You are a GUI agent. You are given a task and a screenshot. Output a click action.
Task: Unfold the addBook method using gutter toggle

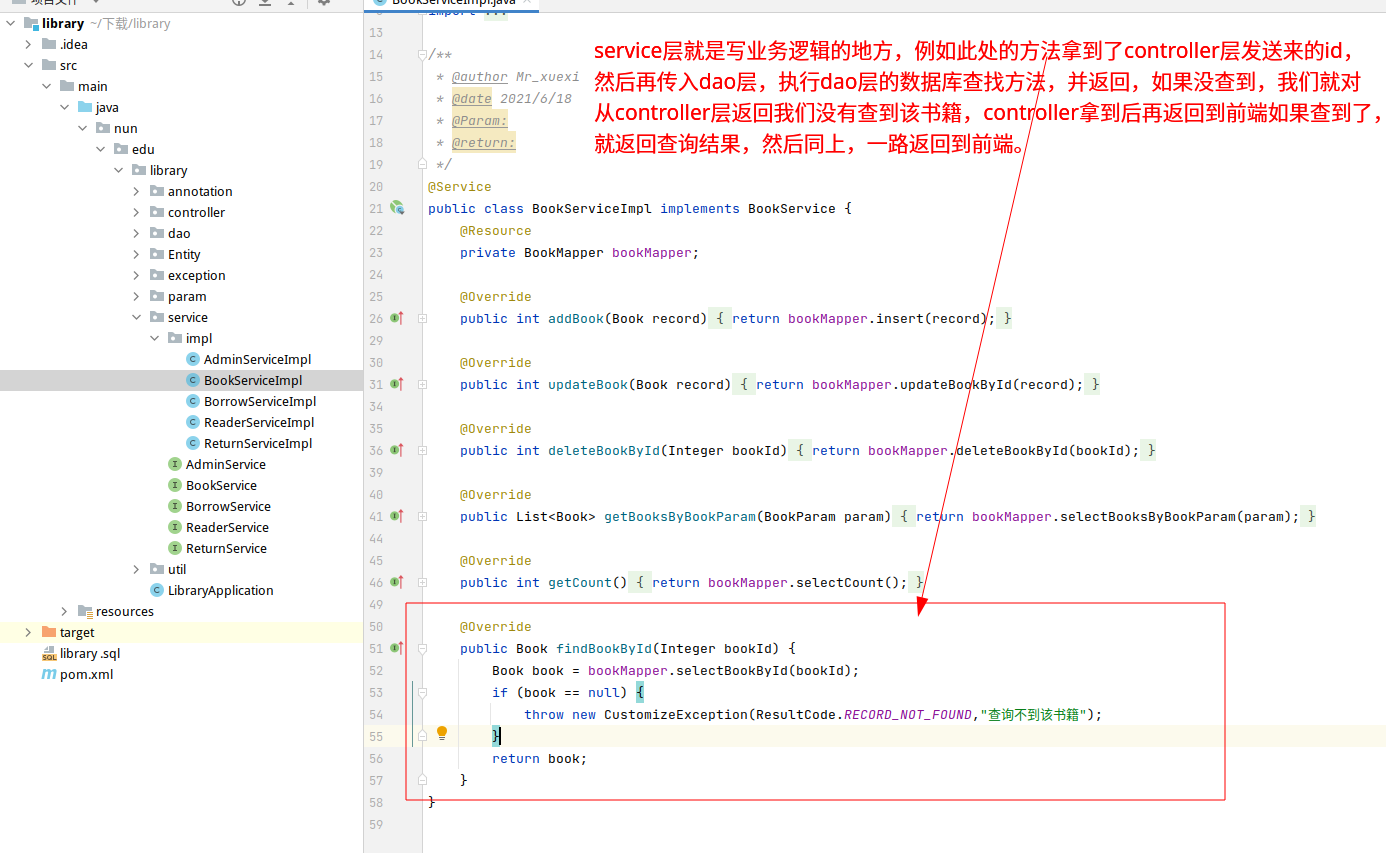[422, 318]
